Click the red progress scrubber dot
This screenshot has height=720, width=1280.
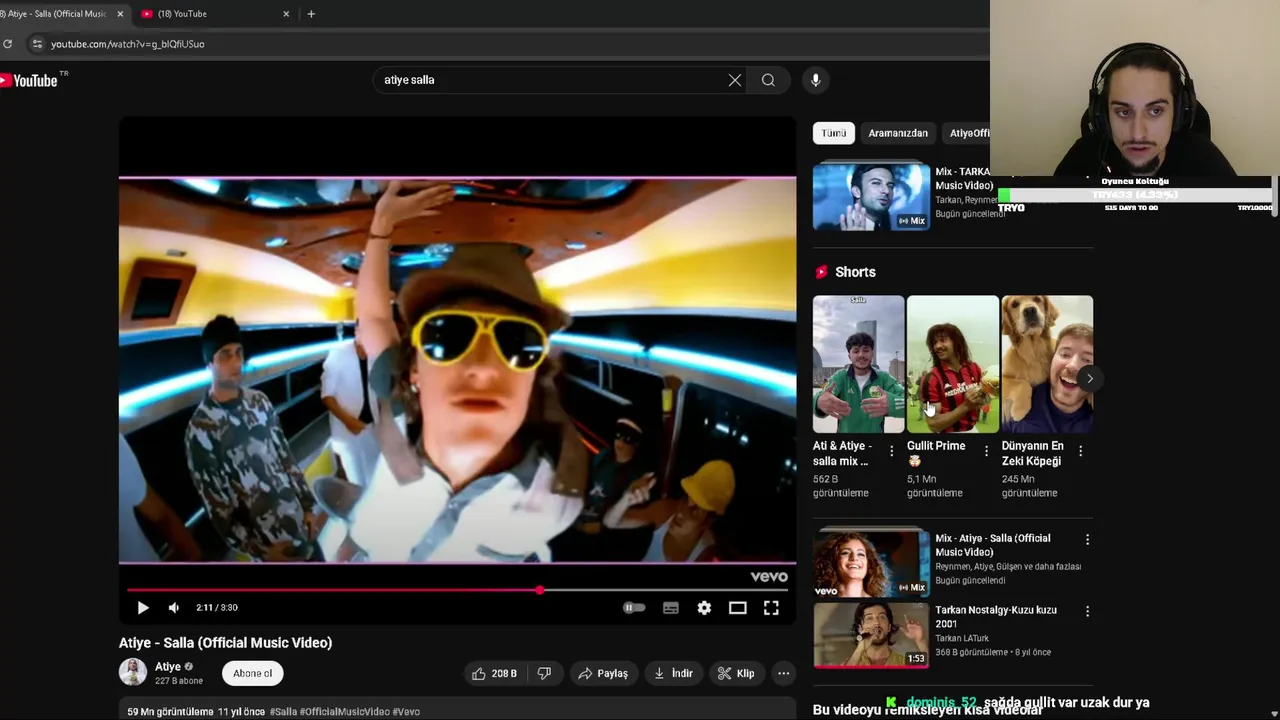(x=540, y=590)
